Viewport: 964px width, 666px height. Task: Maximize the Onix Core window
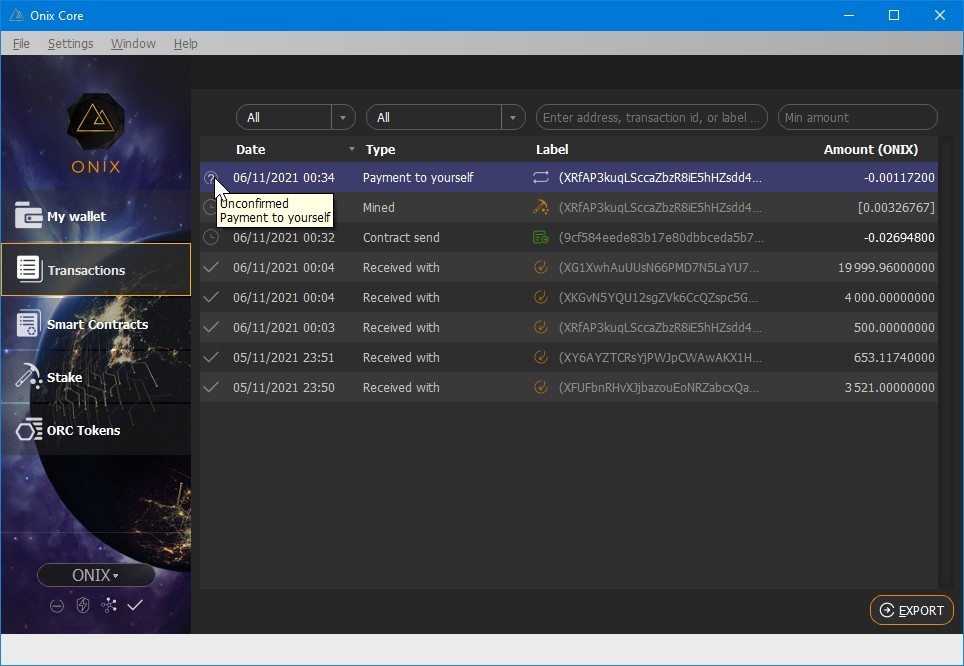click(x=894, y=15)
